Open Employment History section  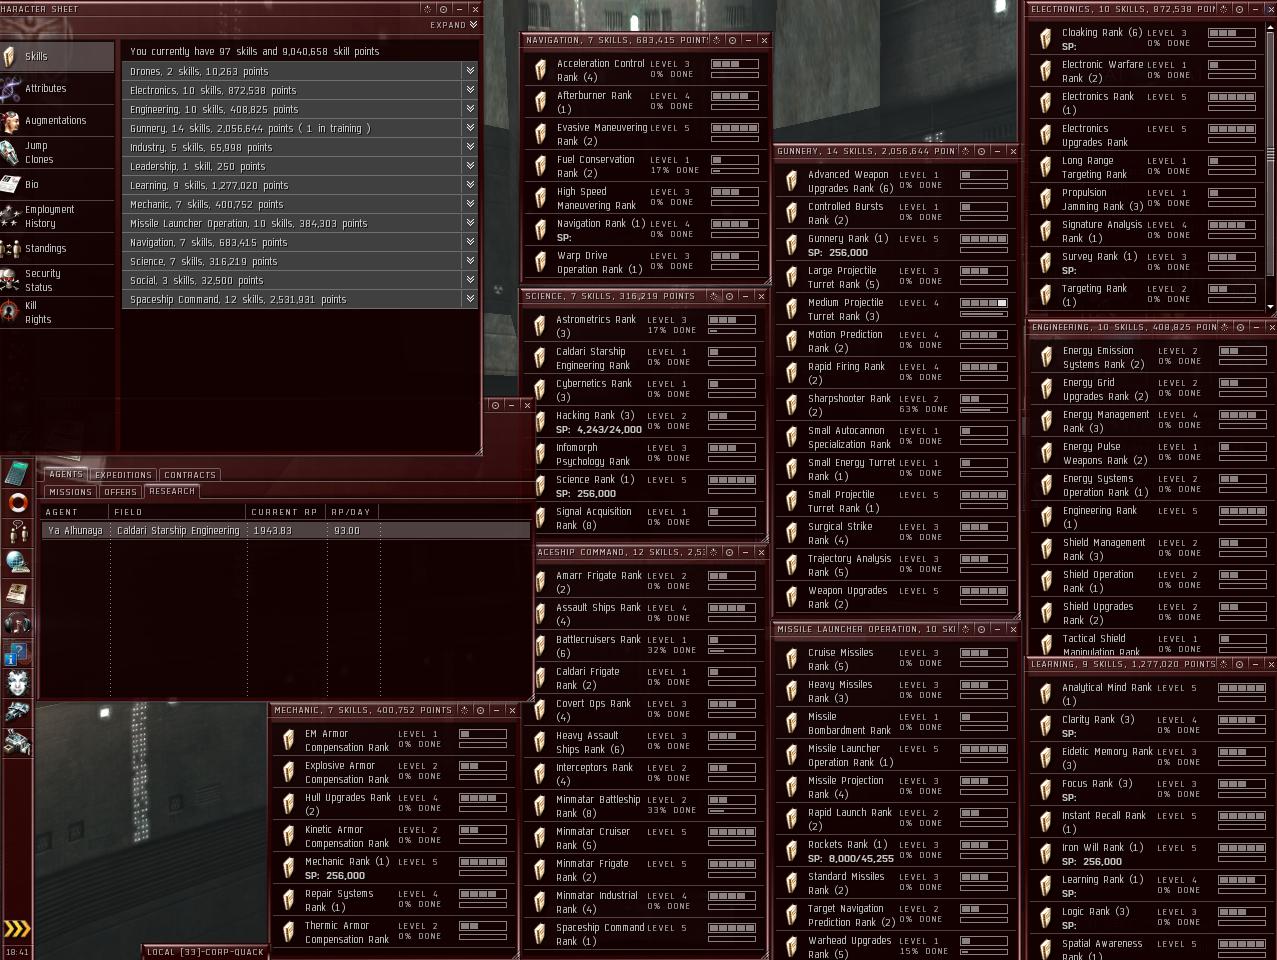(x=57, y=217)
